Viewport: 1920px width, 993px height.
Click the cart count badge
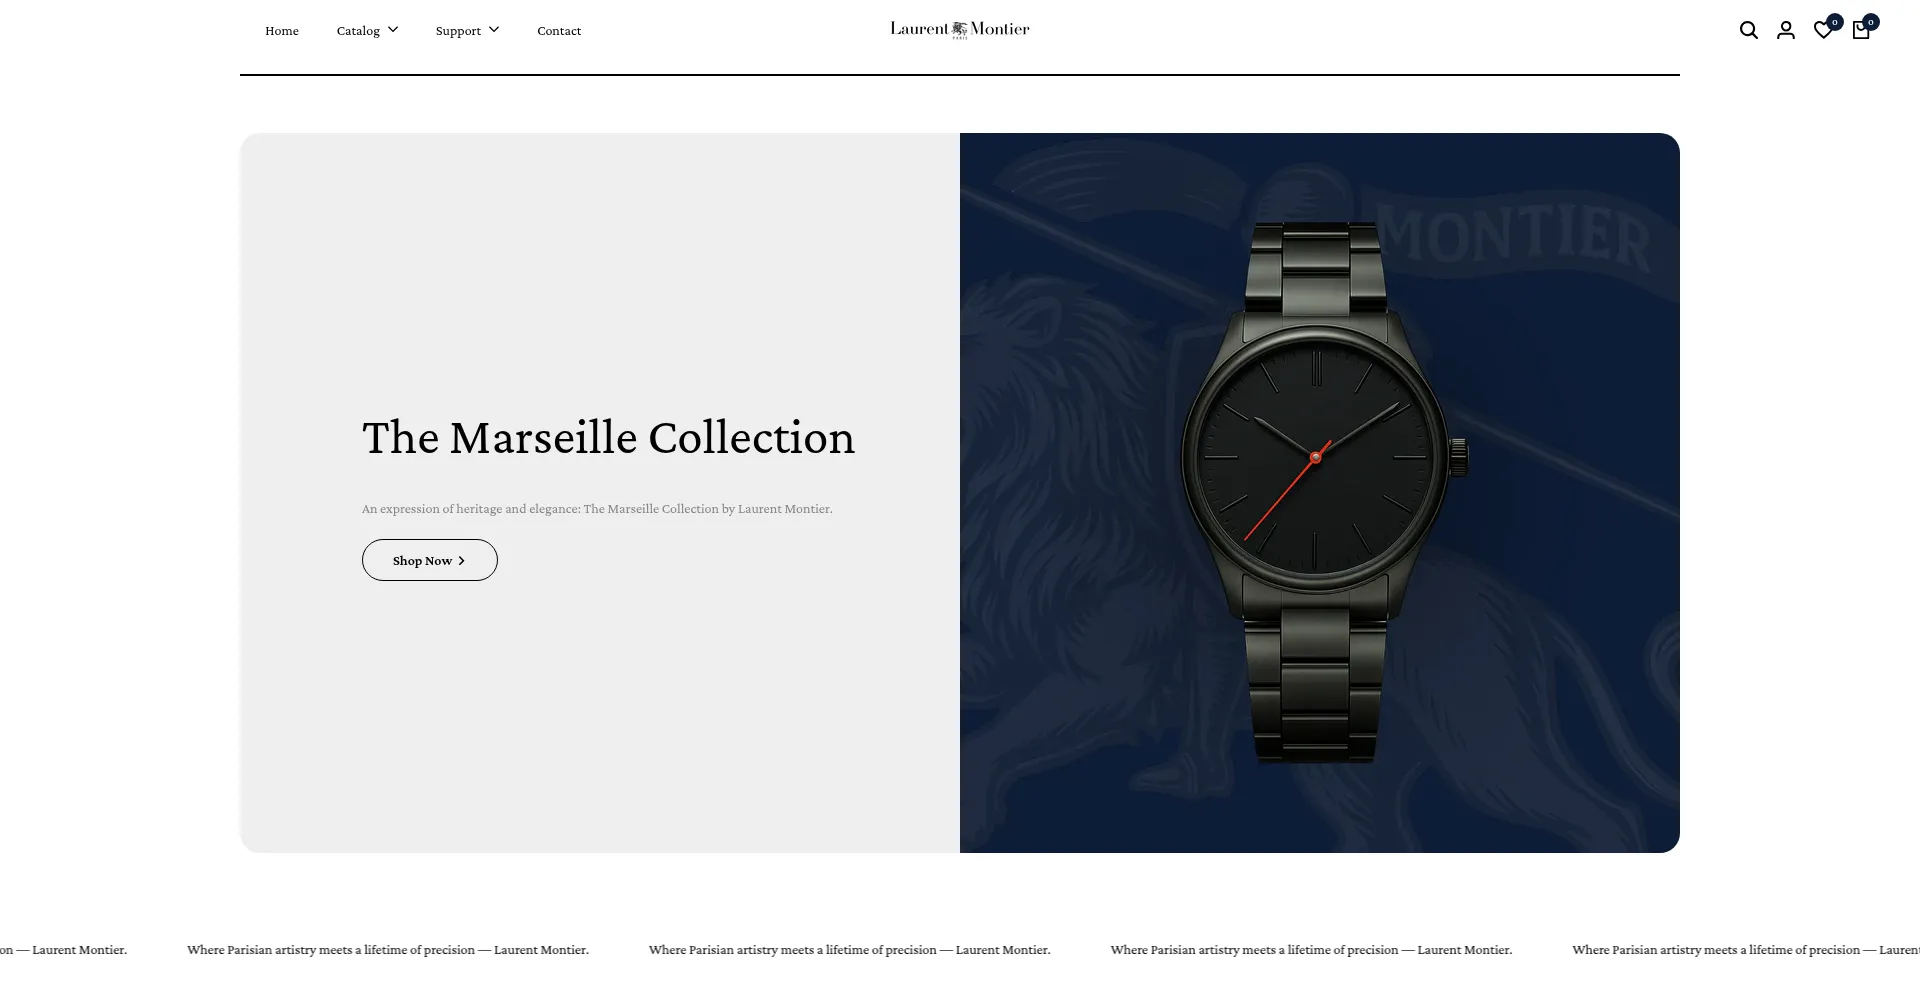[x=1871, y=22]
